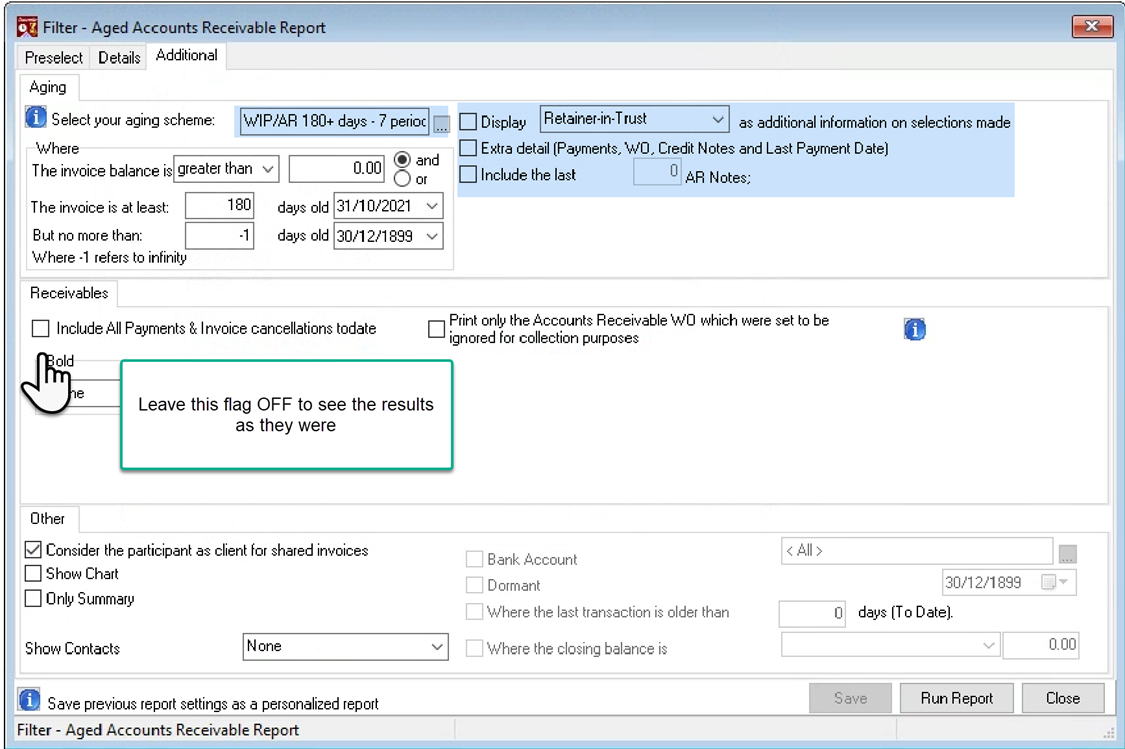Image resolution: width=1125 pixels, height=749 pixels.
Task: Click the 'invoice is at least' days field
Action: point(220,206)
